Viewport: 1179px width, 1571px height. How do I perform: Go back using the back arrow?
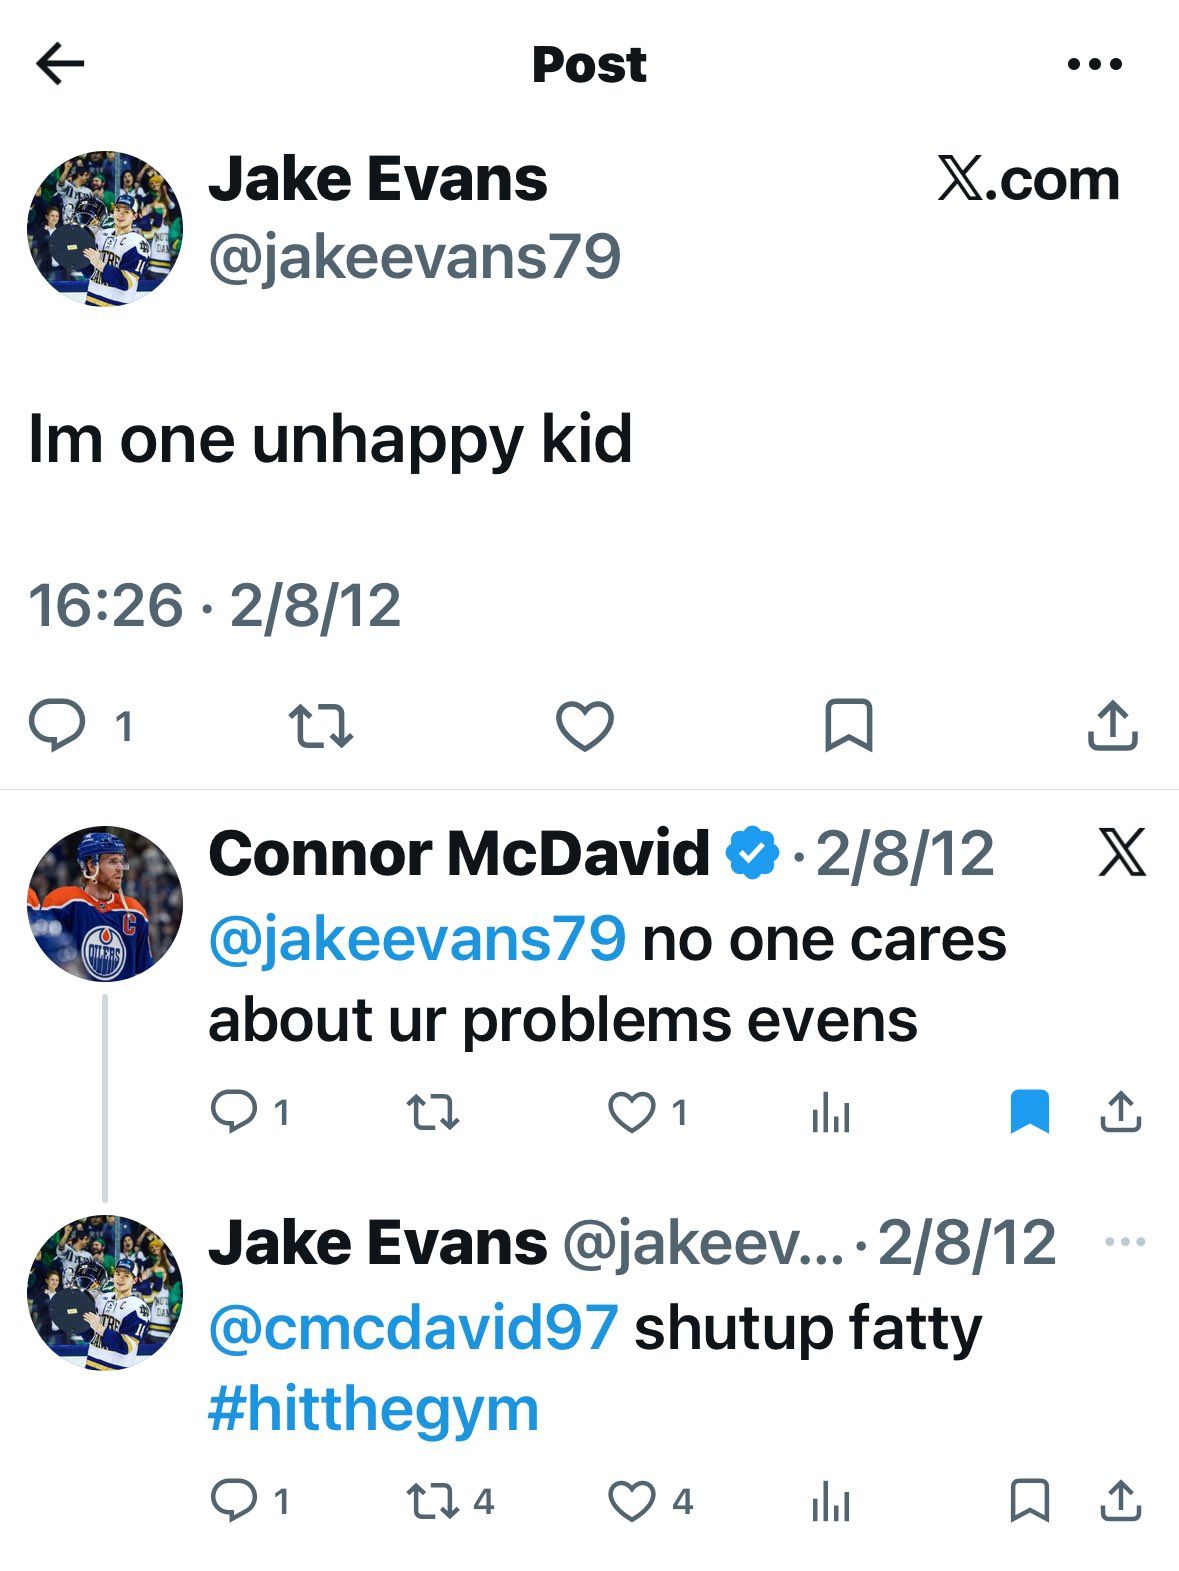[x=59, y=65]
